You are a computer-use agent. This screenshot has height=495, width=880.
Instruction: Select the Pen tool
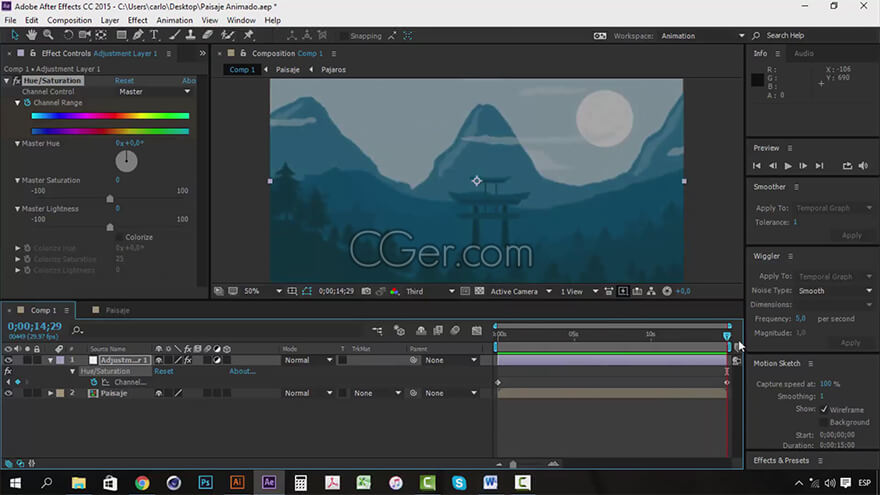coord(138,35)
